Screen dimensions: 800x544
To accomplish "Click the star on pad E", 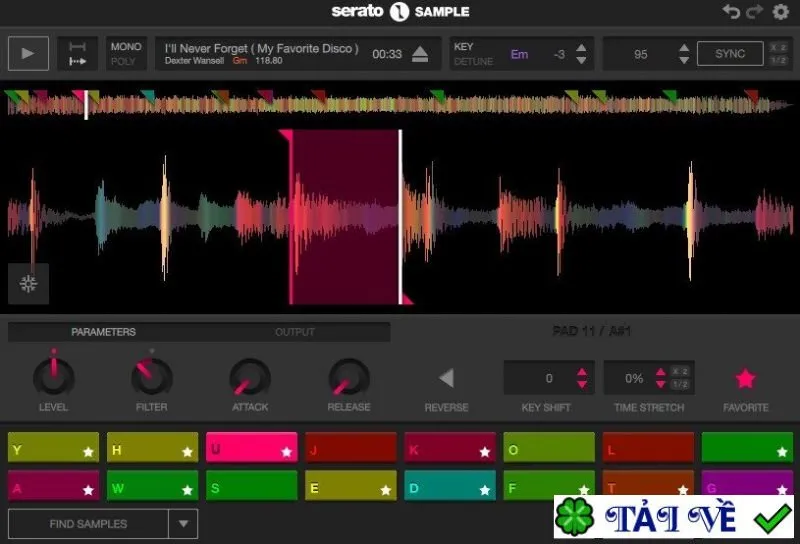I will (x=386, y=490).
